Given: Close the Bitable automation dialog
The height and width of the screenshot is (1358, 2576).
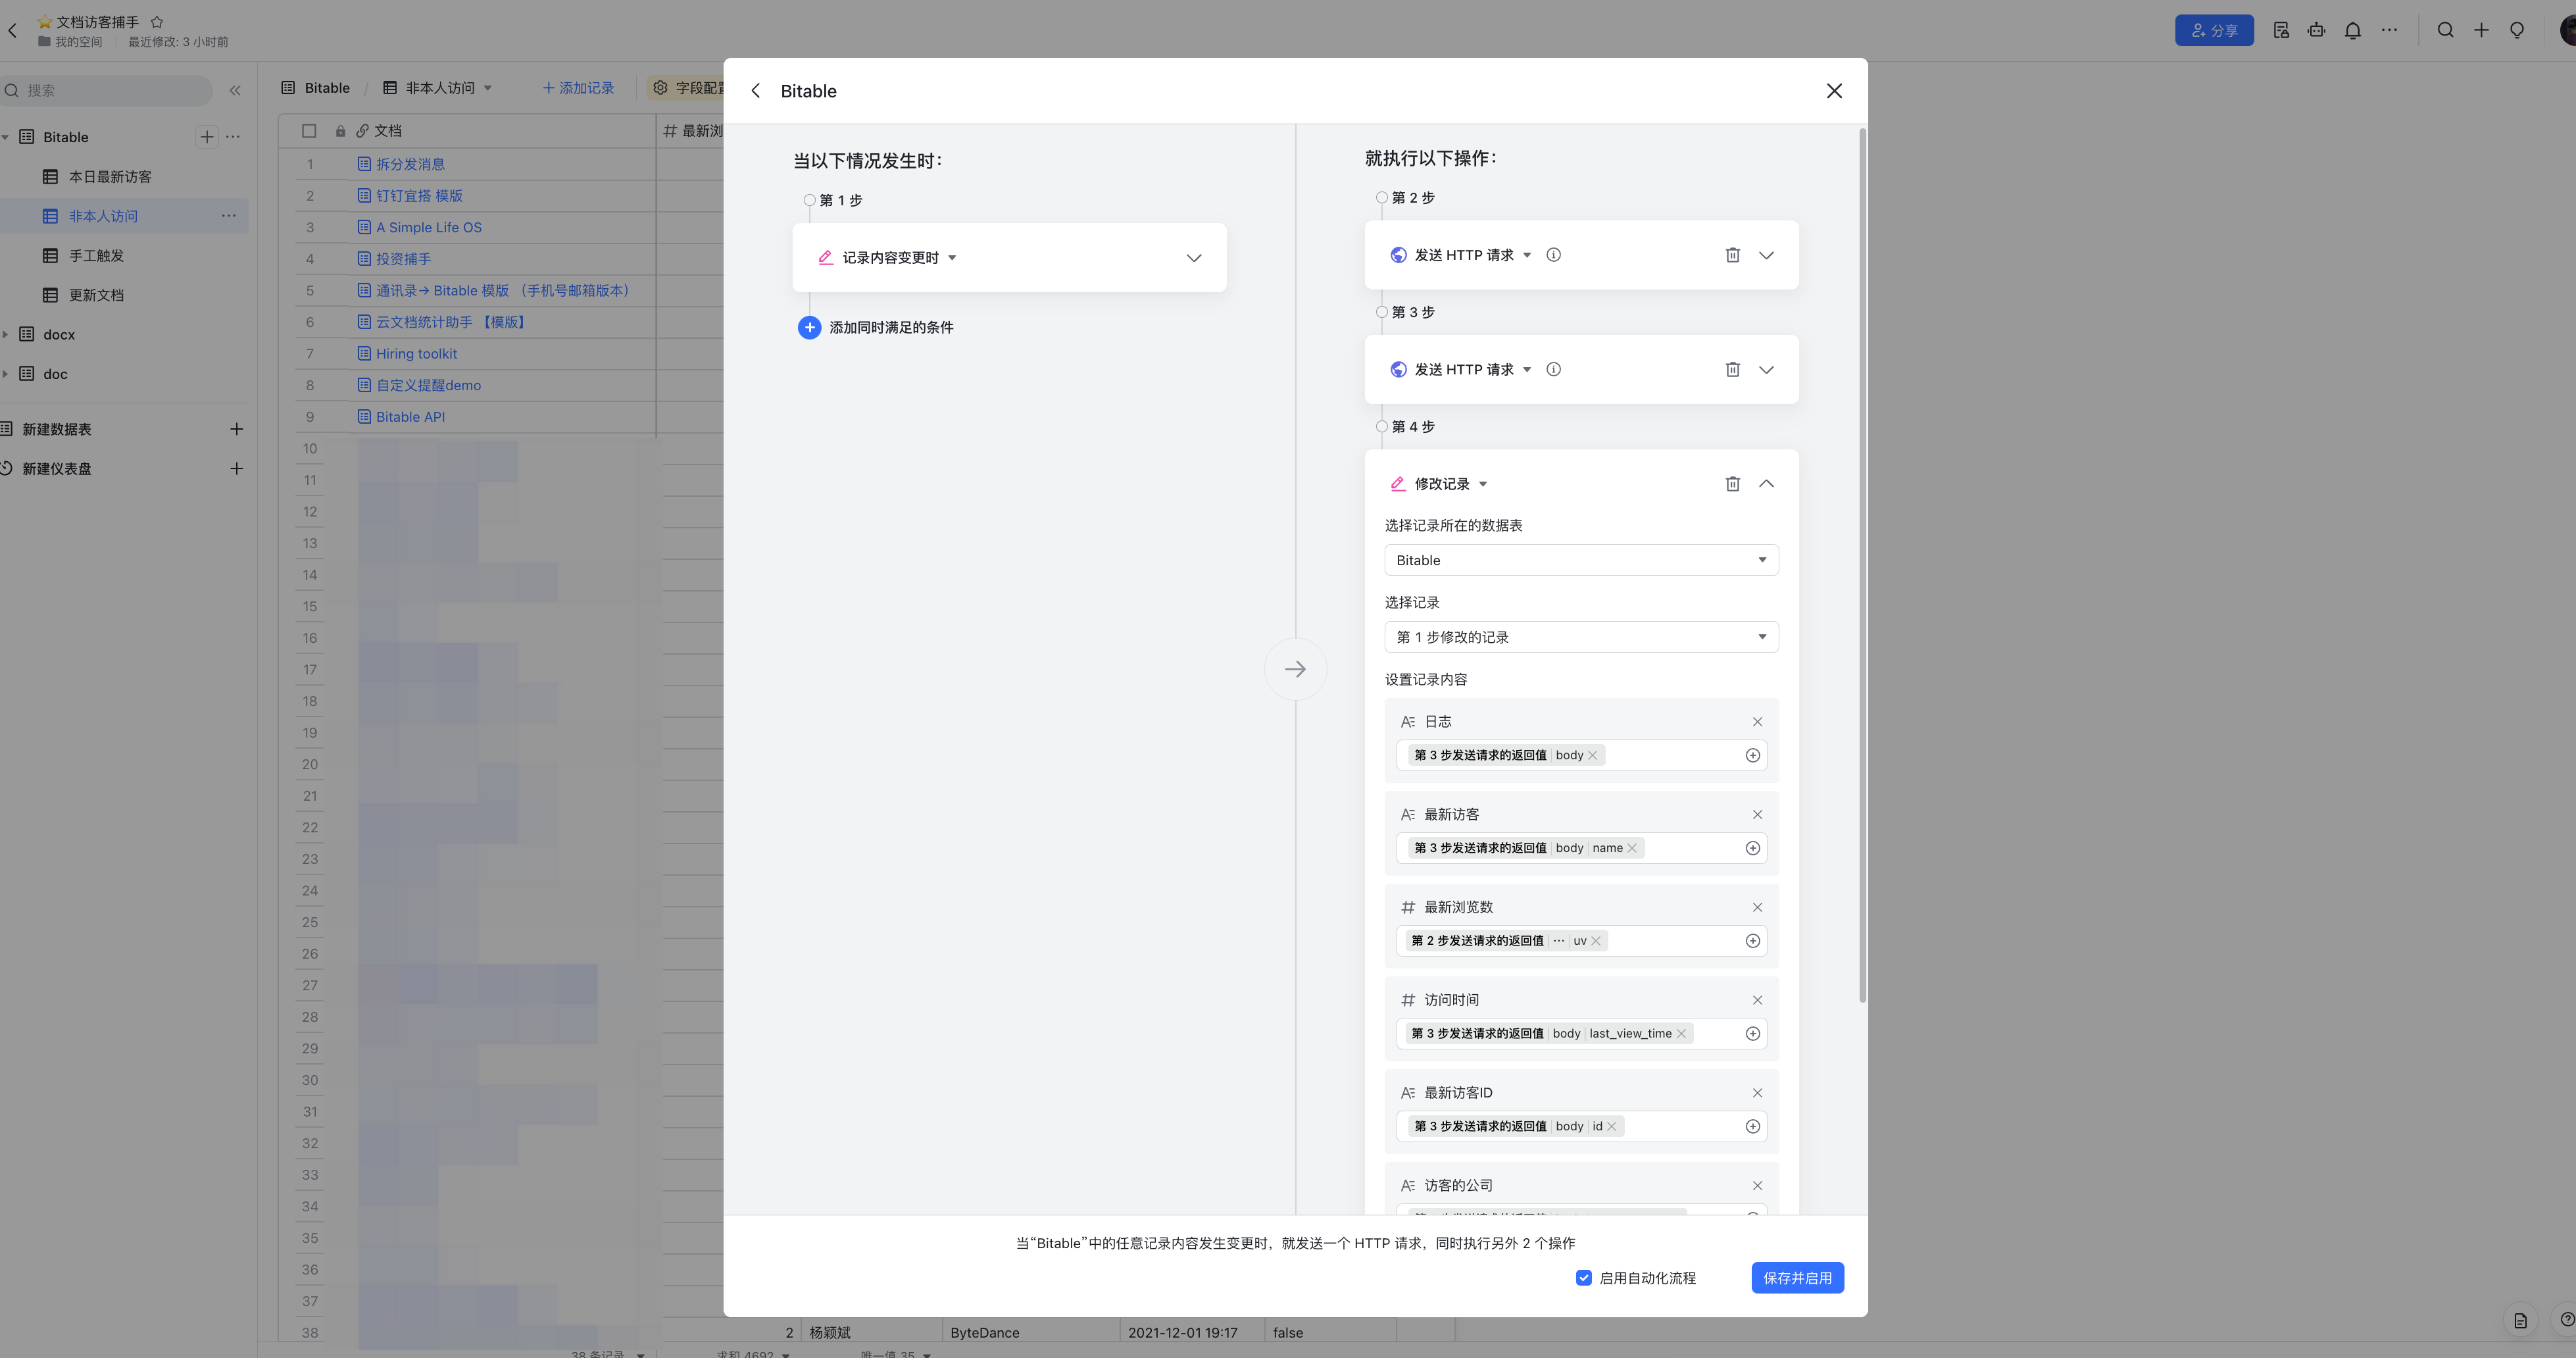Looking at the screenshot, I should pos(1834,91).
